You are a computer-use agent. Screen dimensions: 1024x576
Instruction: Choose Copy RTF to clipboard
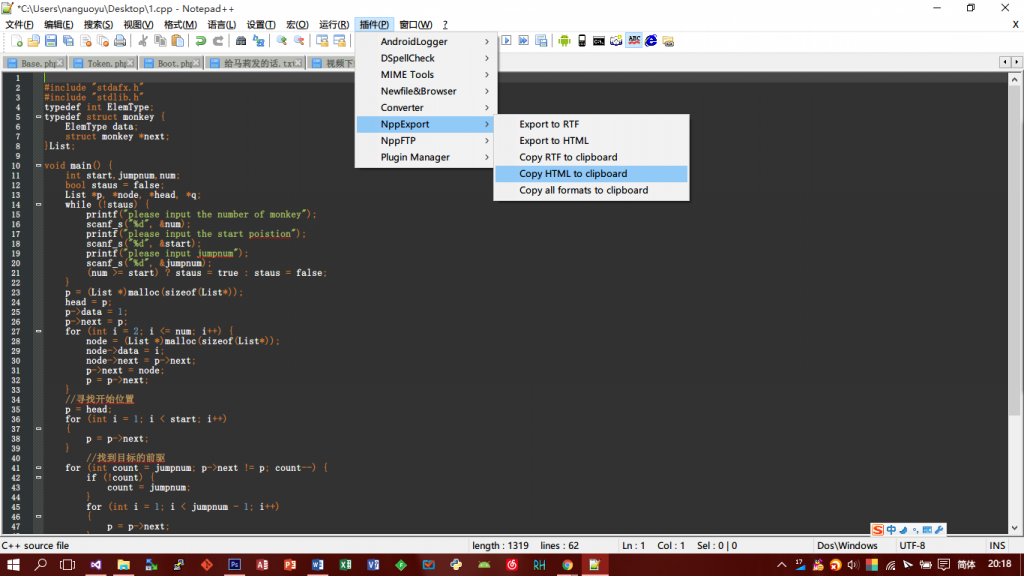pyautogui.click(x=591, y=157)
